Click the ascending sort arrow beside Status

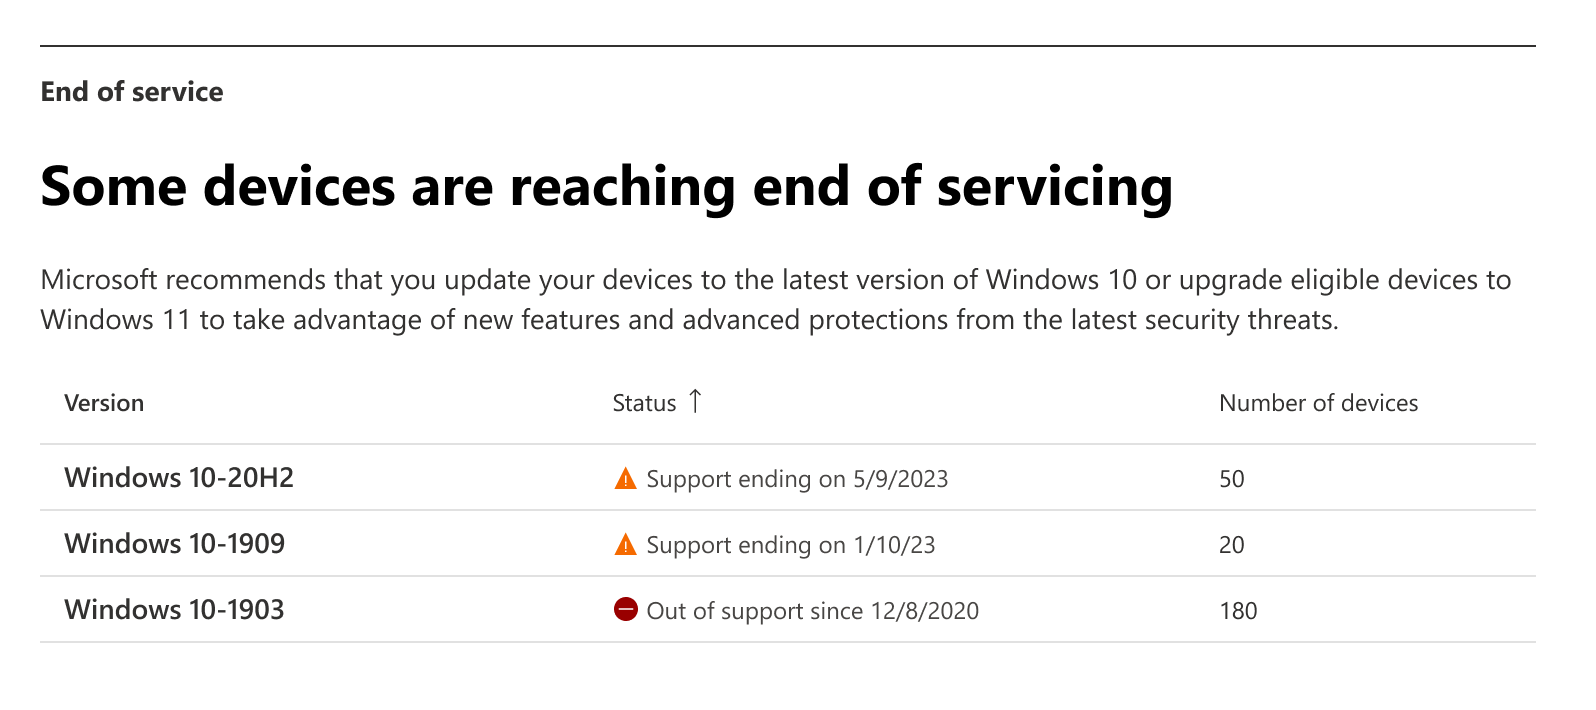click(695, 402)
